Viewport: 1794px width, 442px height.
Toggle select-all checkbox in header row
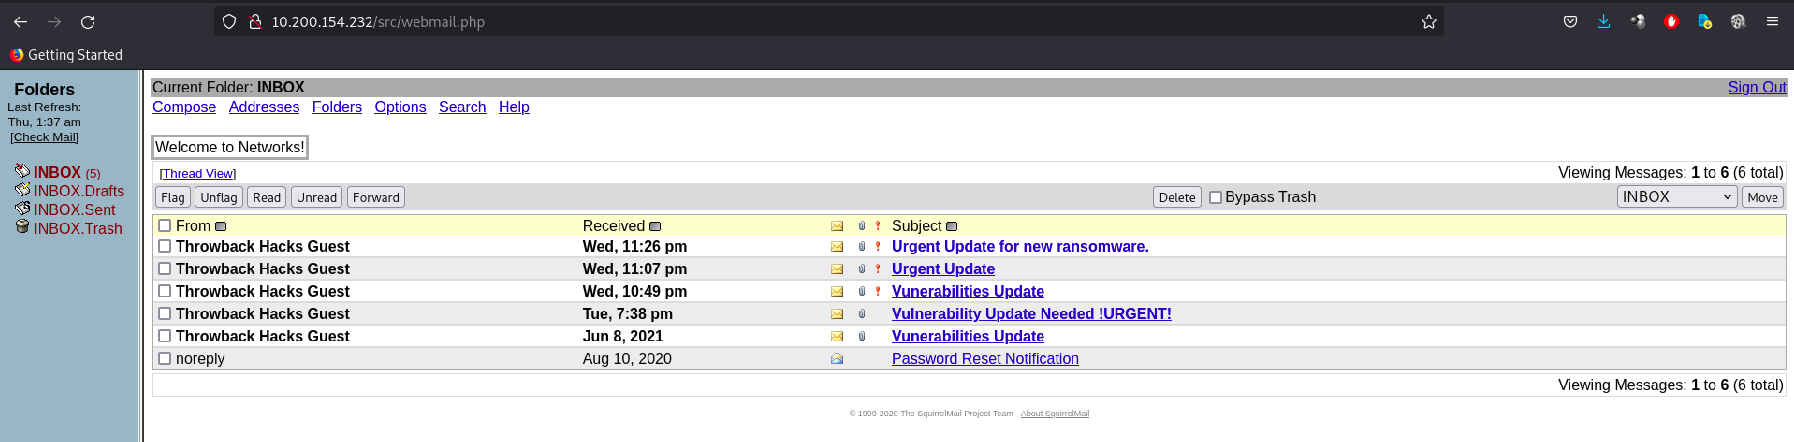point(165,226)
